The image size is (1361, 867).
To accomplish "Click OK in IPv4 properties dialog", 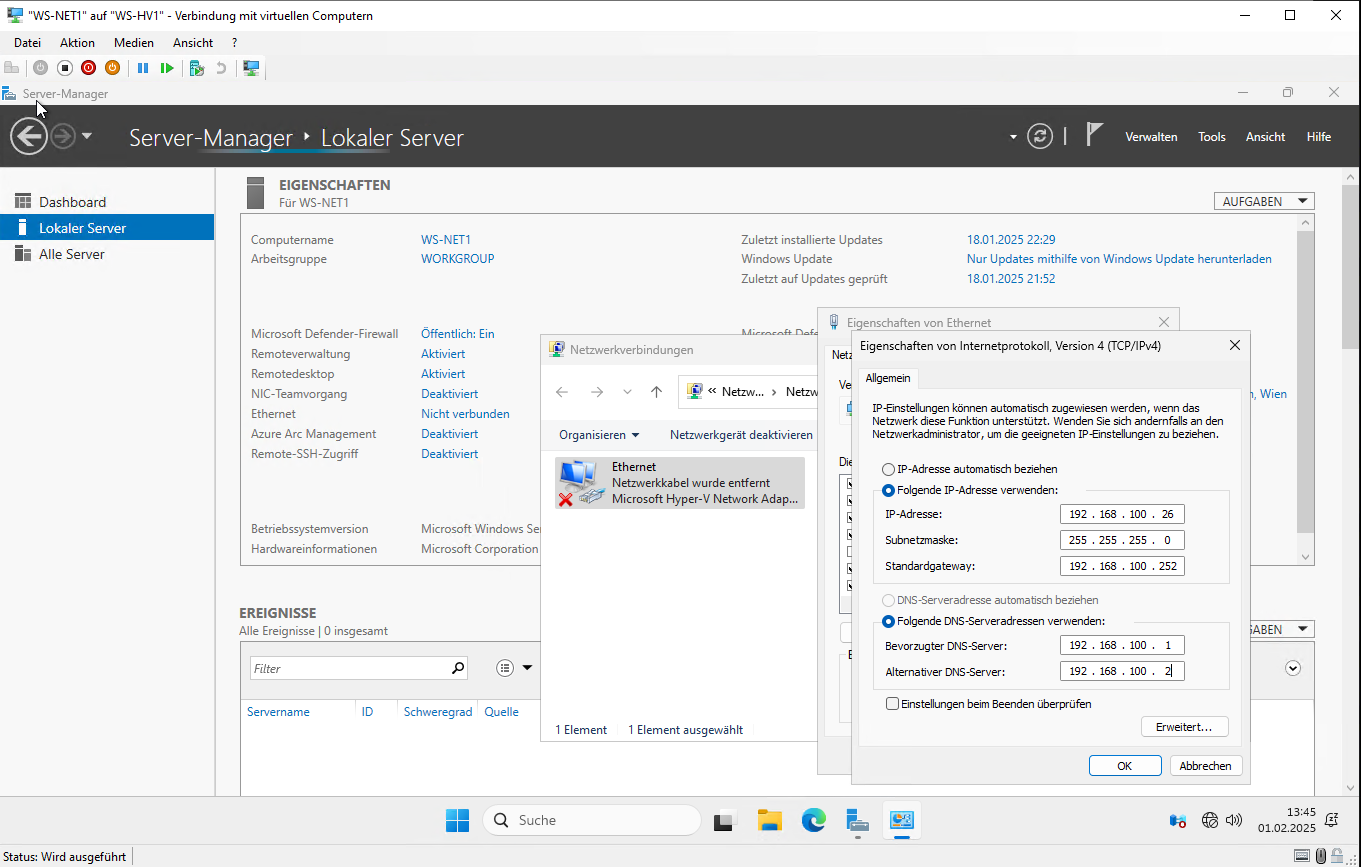I will tap(1125, 766).
